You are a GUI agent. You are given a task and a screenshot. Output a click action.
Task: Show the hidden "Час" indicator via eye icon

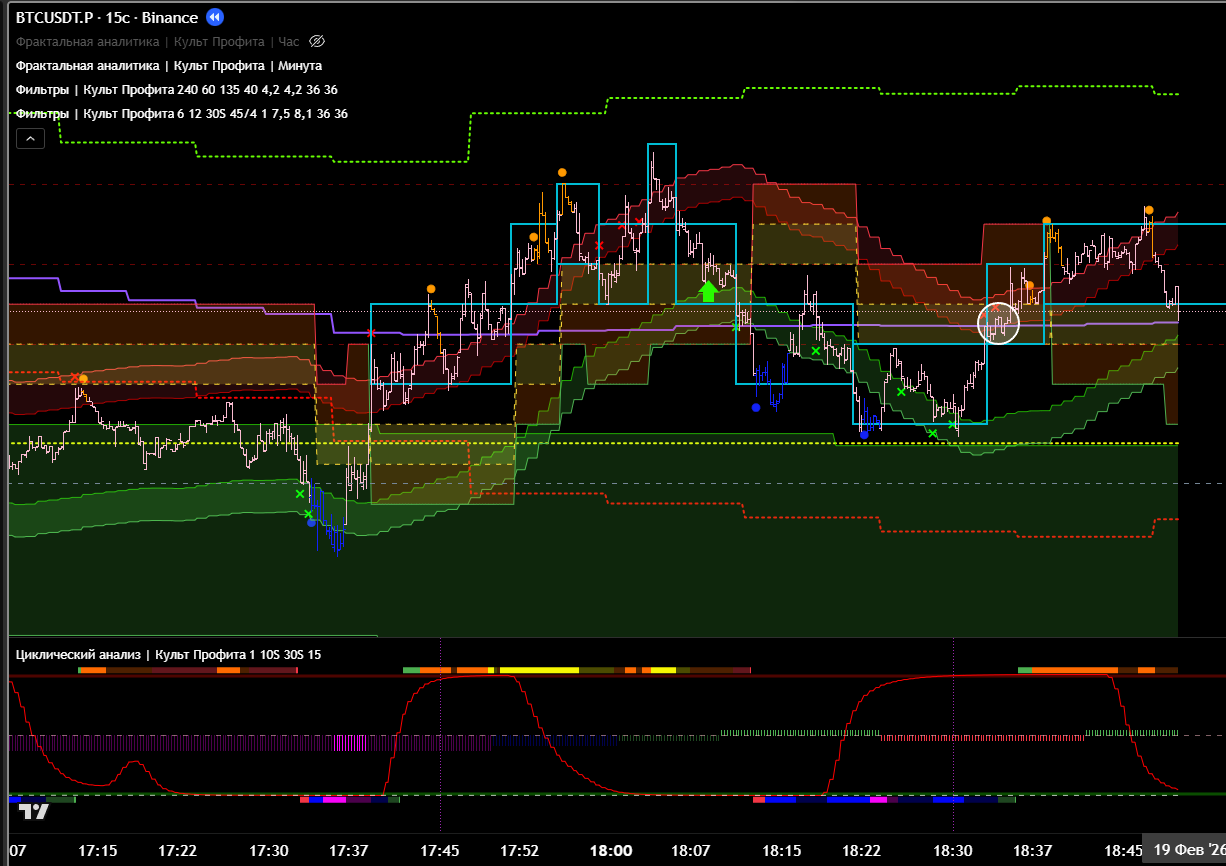point(318,41)
